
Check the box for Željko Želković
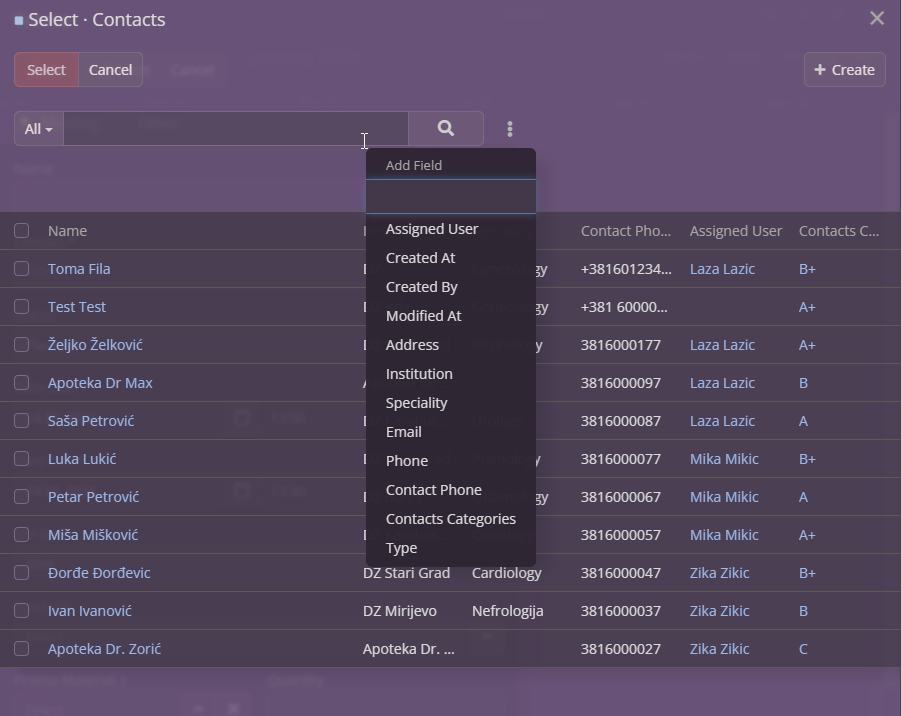(x=21, y=345)
